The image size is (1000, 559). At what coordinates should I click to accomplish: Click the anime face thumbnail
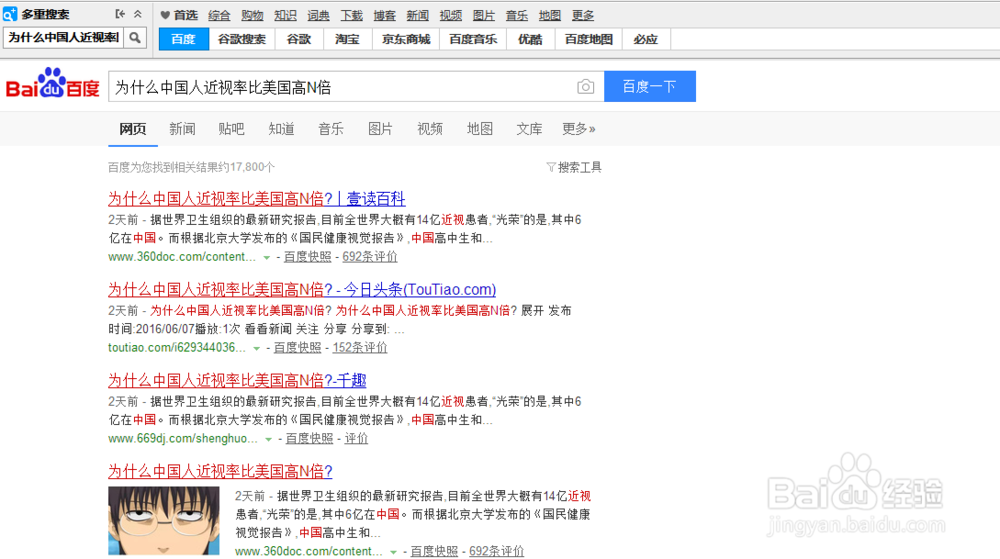pos(164,521)
